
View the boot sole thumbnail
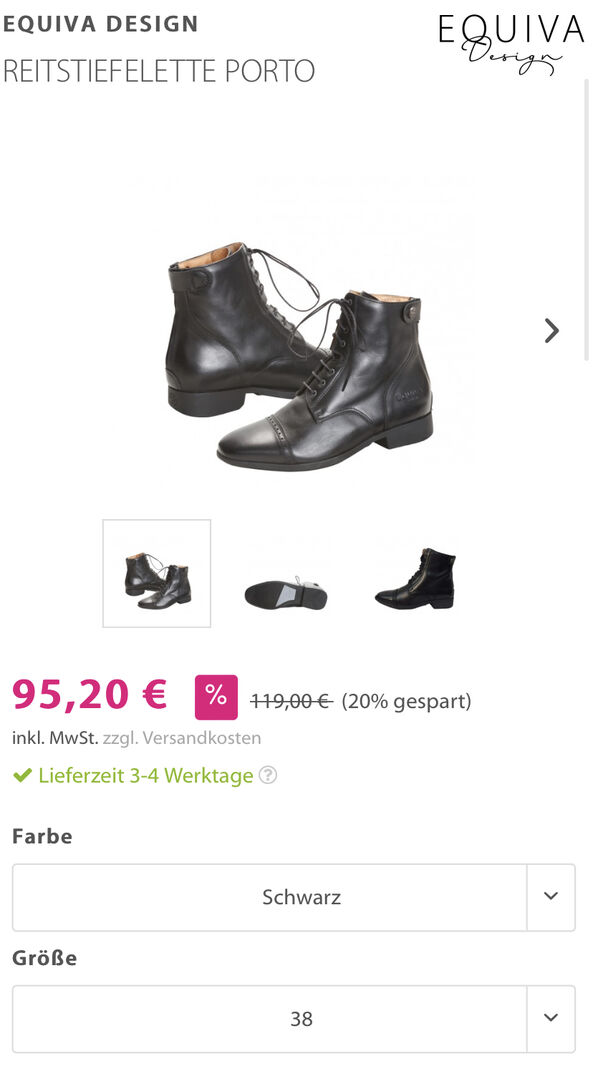pyautogui.click(x=285, y=592)
